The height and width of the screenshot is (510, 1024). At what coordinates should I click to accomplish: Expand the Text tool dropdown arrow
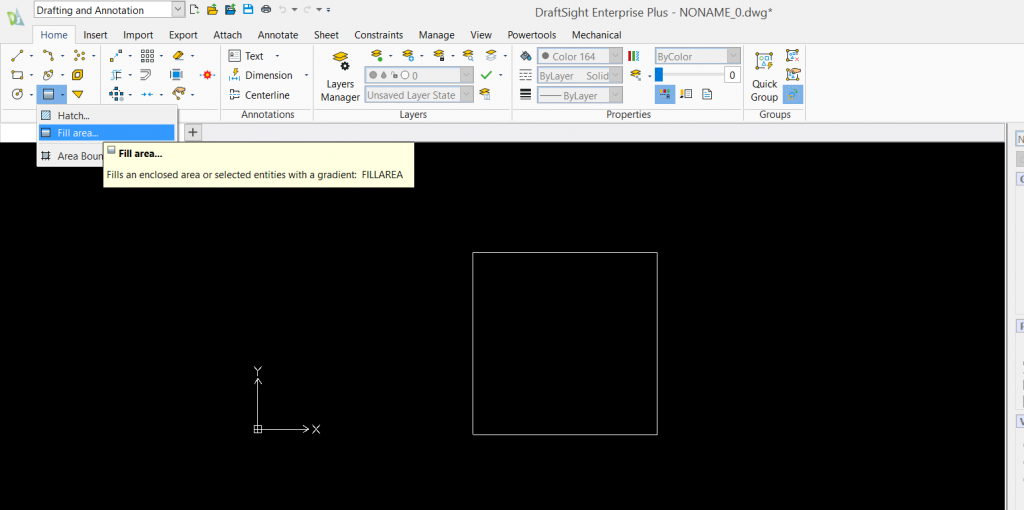tap(277, 56)
